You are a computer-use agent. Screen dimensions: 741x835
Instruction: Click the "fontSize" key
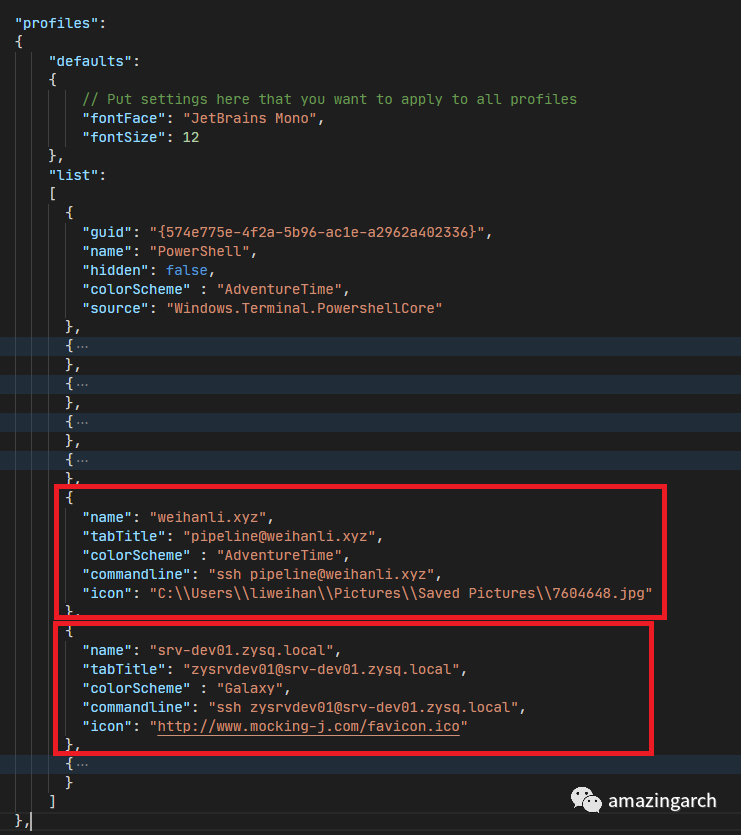pyautogui.click(x=124, y=137)
